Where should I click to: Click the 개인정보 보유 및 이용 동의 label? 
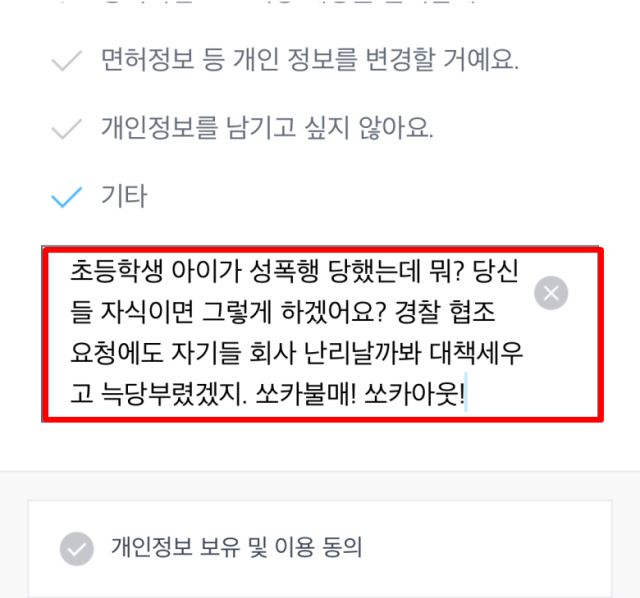[237, 547]
